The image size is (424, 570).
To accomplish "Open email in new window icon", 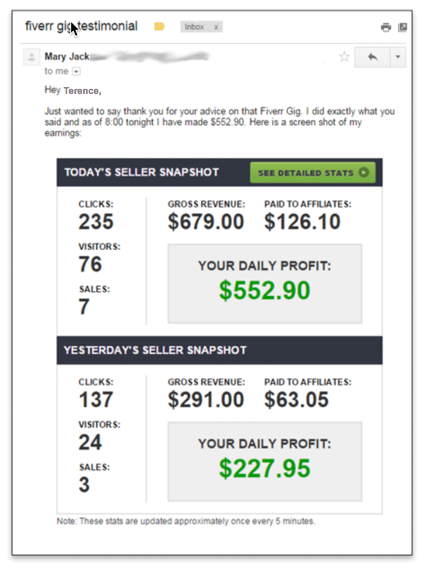I will tap(403, 27).
